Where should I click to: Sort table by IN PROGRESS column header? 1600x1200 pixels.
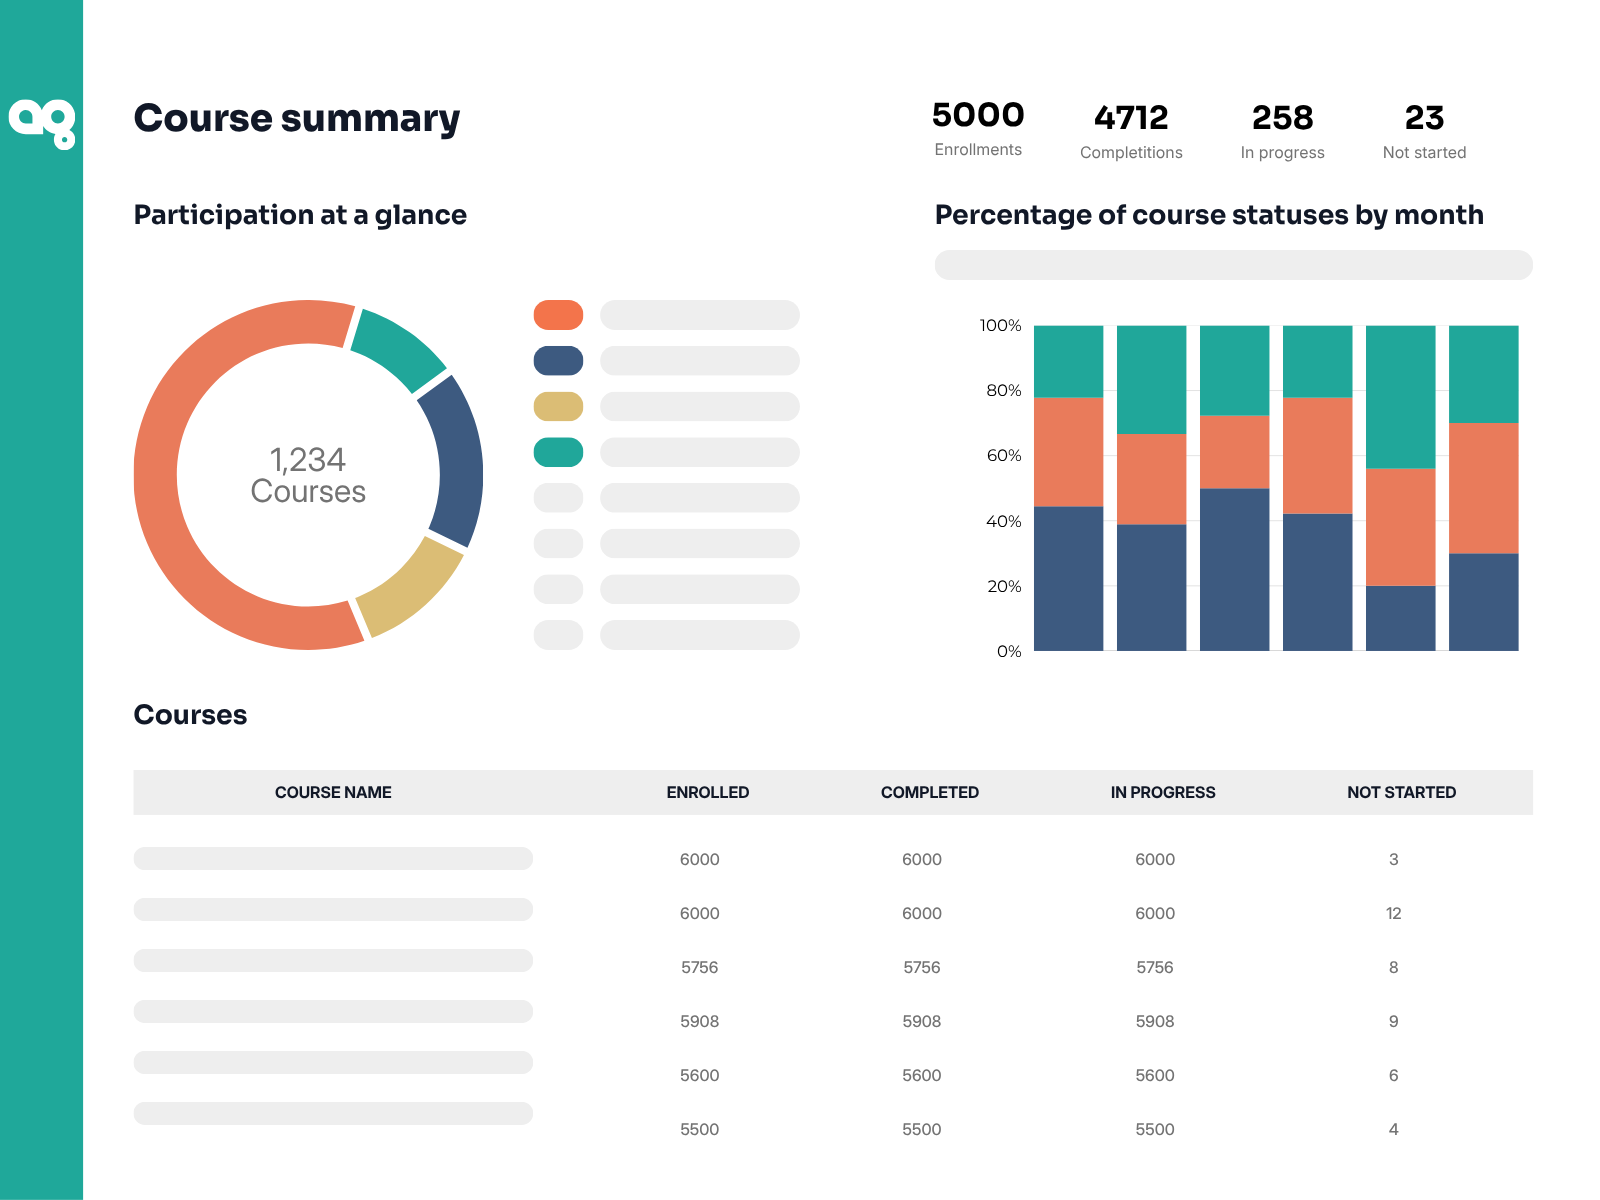(1163, 792)
